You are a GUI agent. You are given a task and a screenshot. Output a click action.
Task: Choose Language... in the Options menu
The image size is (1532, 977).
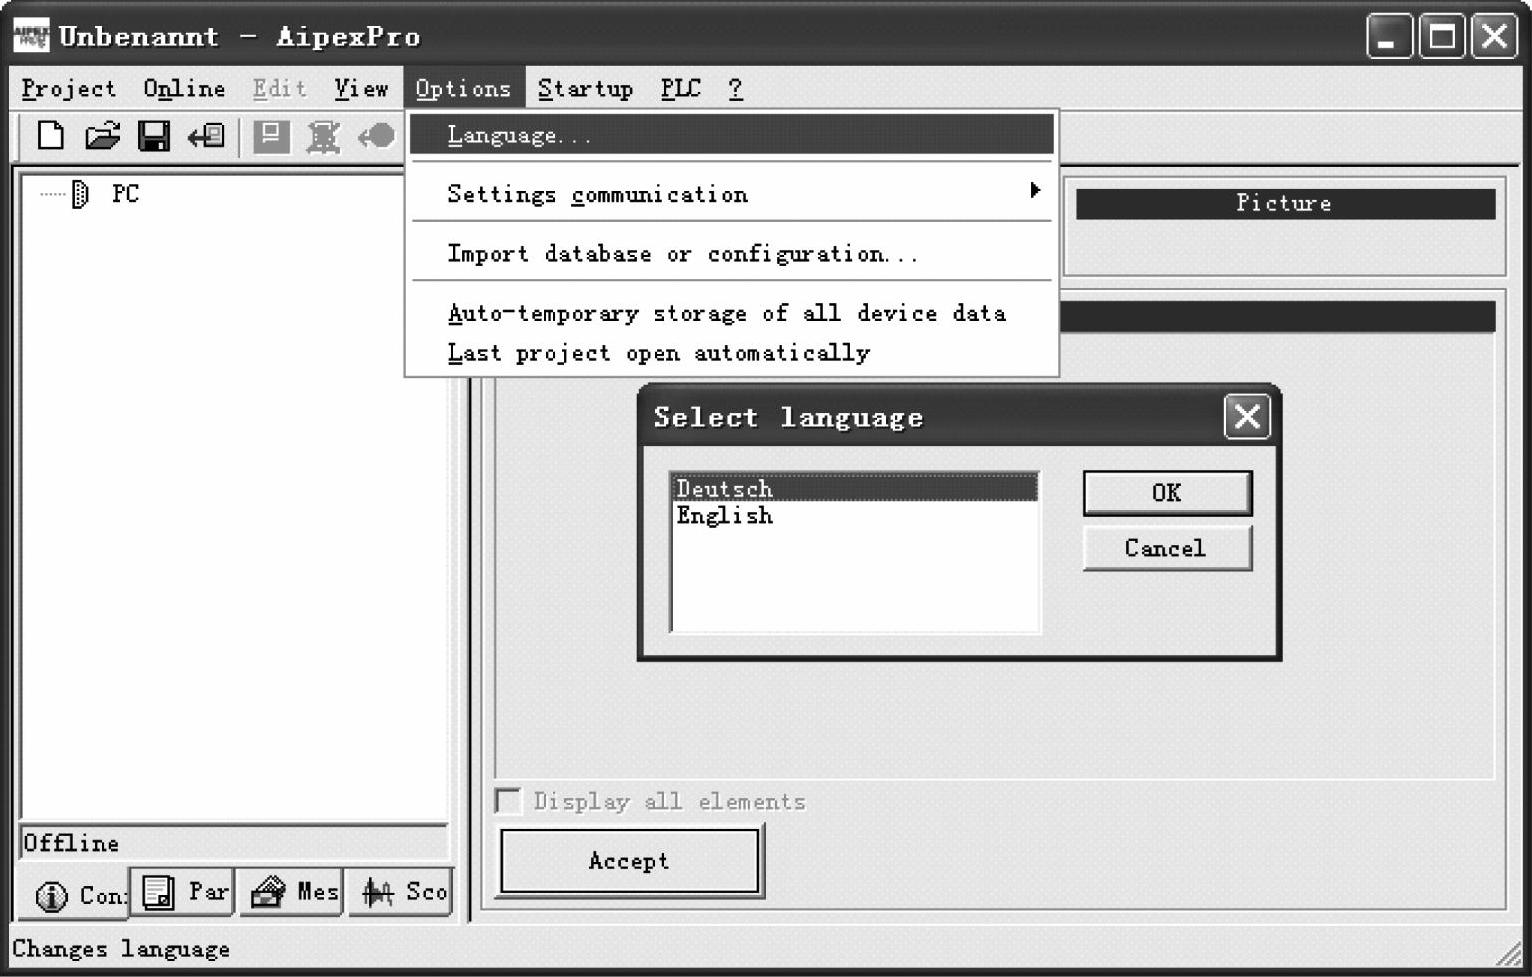(x=731, y=134)
